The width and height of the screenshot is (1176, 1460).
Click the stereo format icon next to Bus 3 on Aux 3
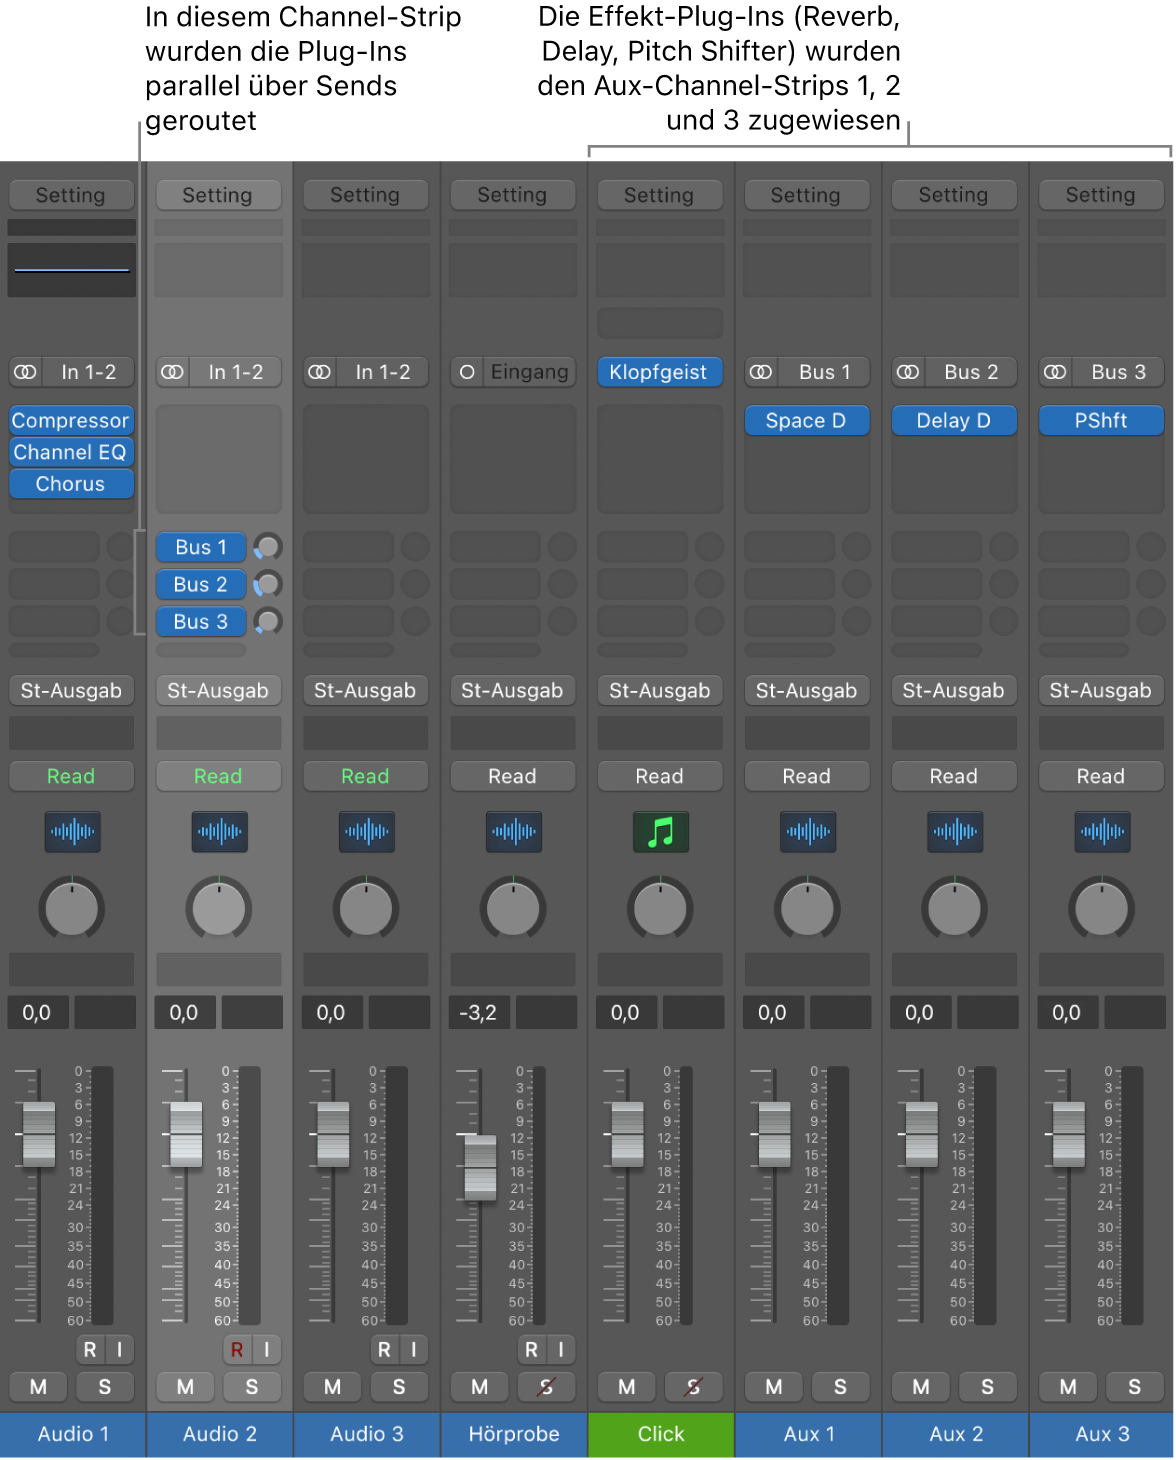pos(1053,371)
